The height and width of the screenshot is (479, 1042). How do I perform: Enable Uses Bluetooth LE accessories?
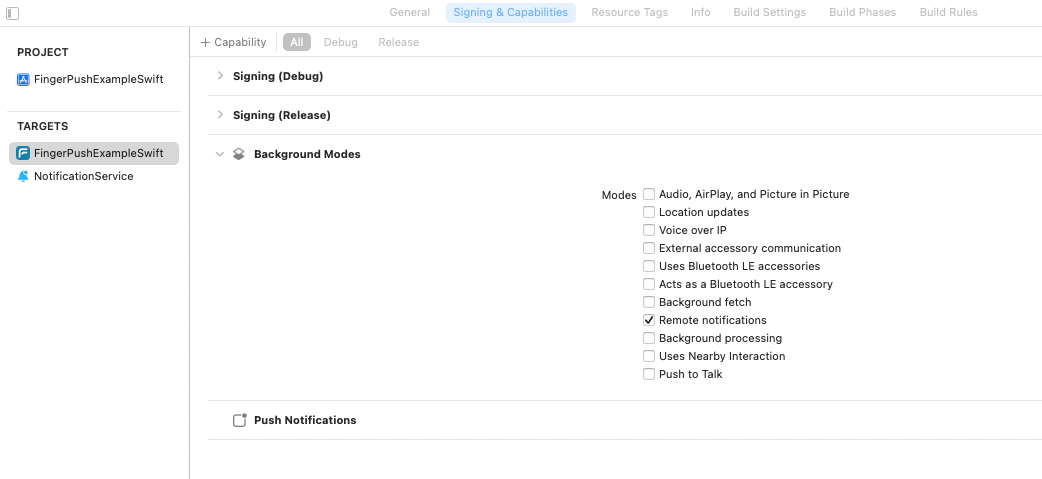tap(649, 266)
